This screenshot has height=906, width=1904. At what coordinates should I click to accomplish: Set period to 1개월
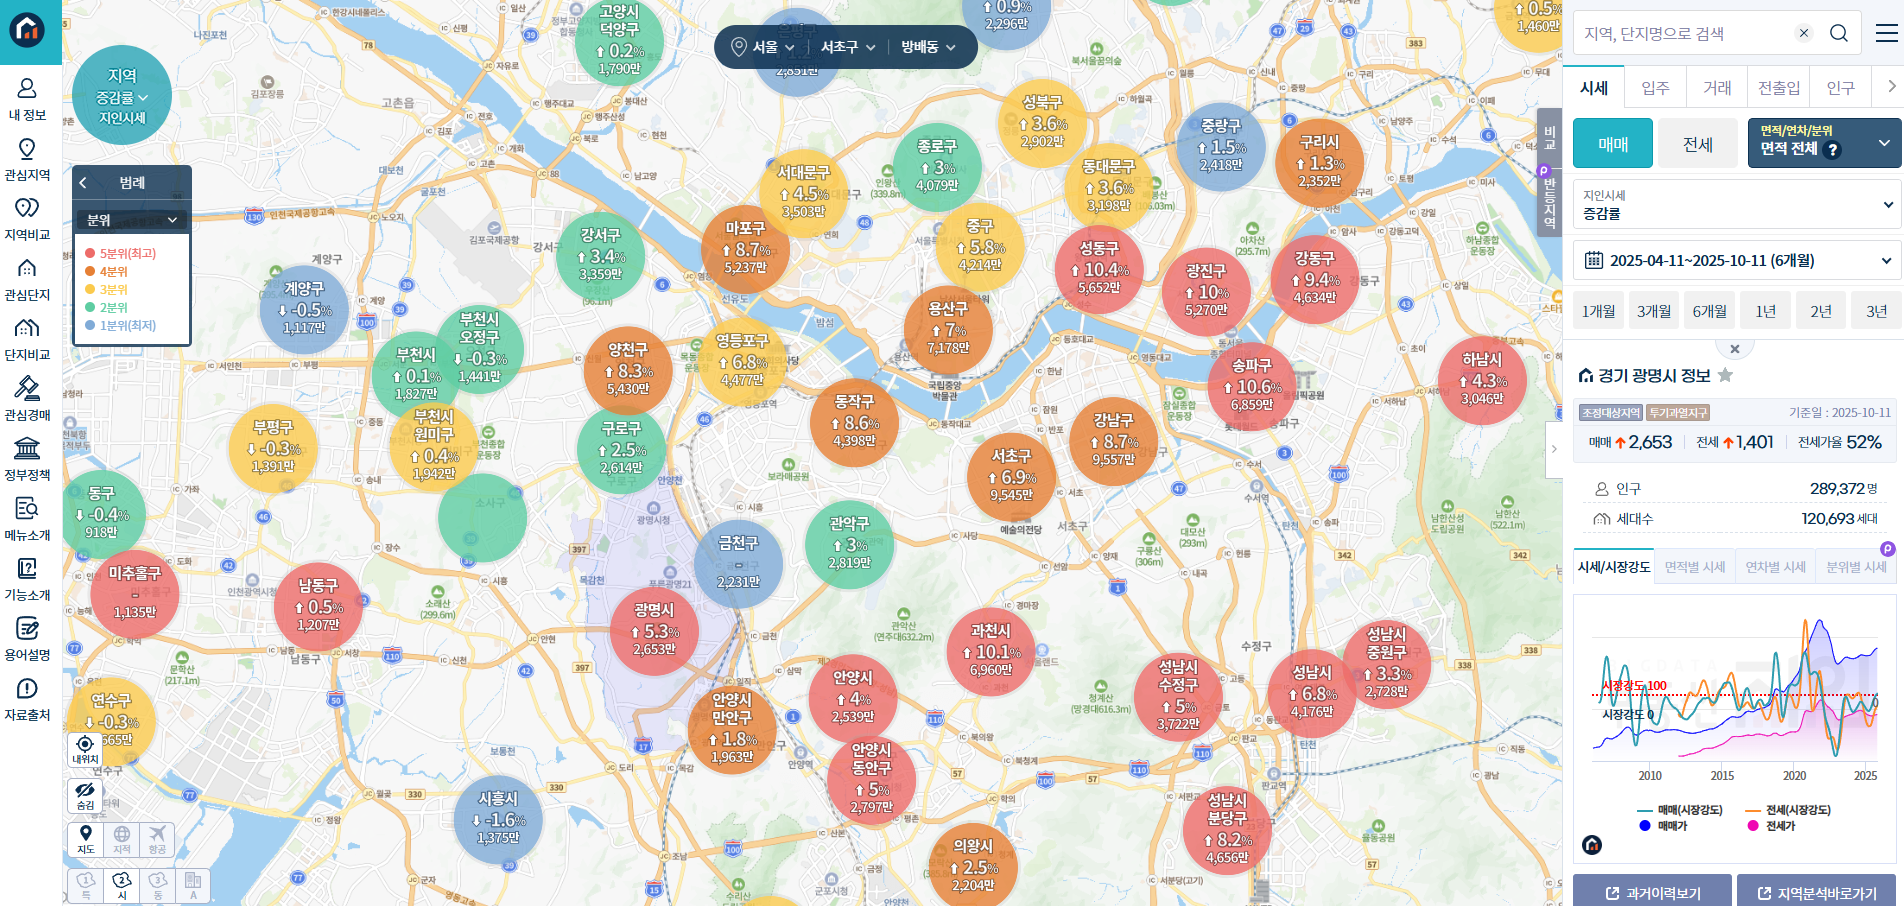click(x=1598, y=311)
